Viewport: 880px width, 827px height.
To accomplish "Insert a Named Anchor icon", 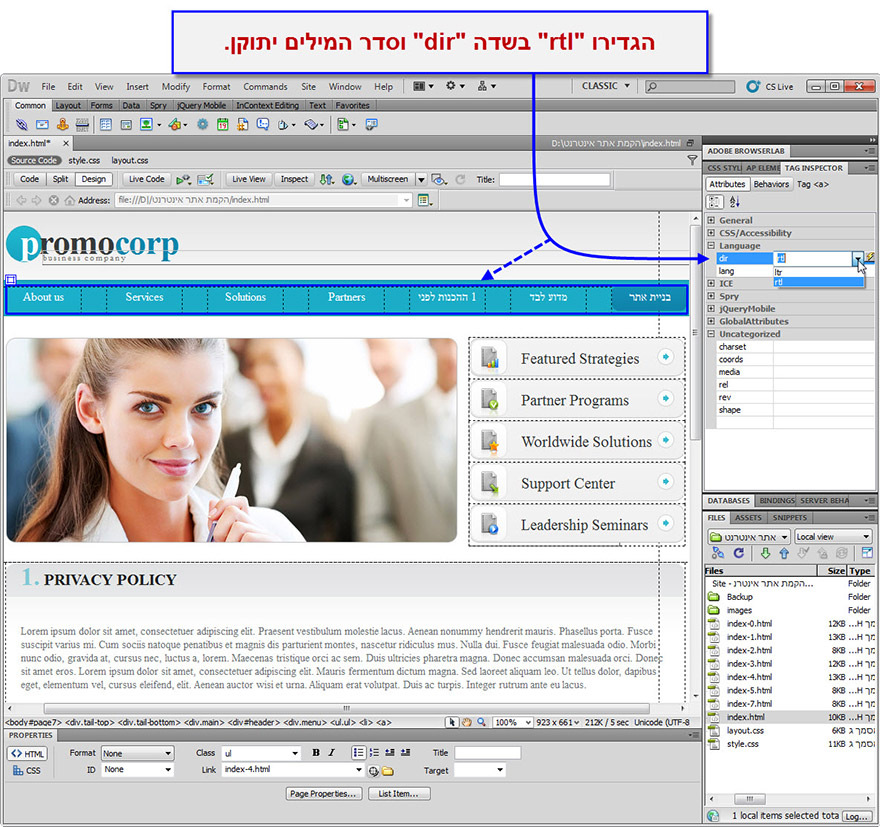I will (62, 125).
